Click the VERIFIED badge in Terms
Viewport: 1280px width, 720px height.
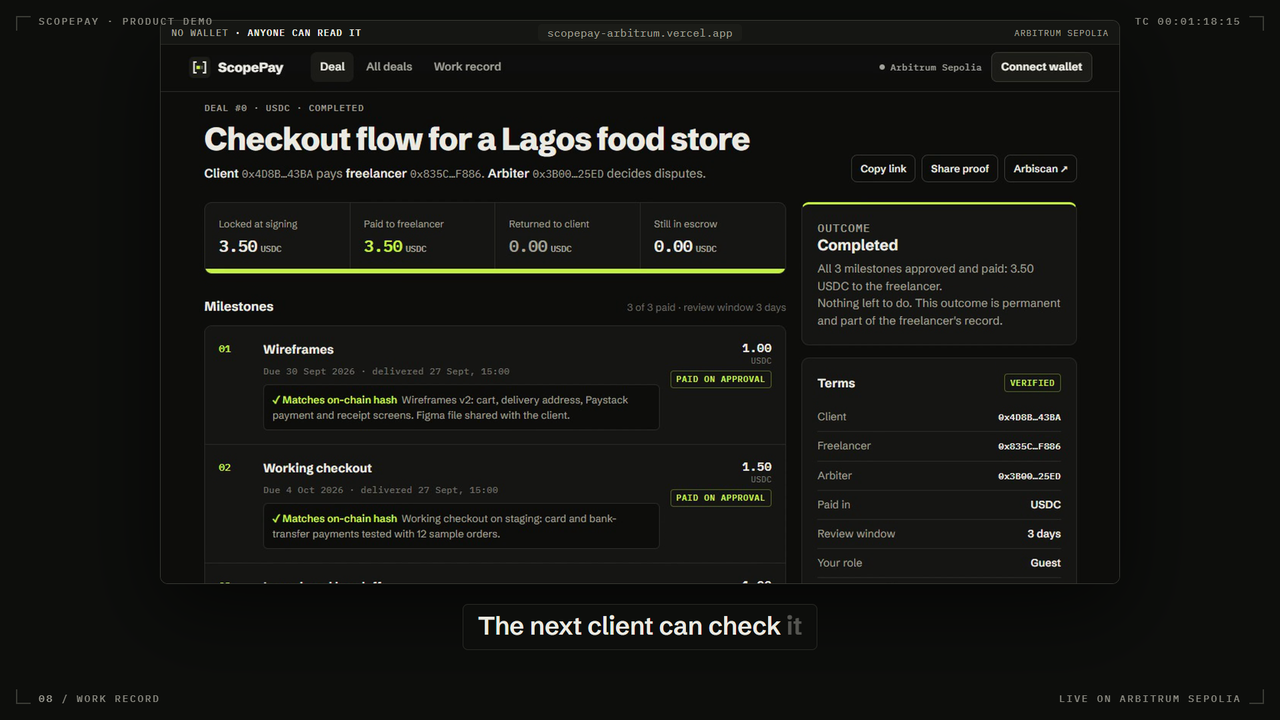(1032, 383)
